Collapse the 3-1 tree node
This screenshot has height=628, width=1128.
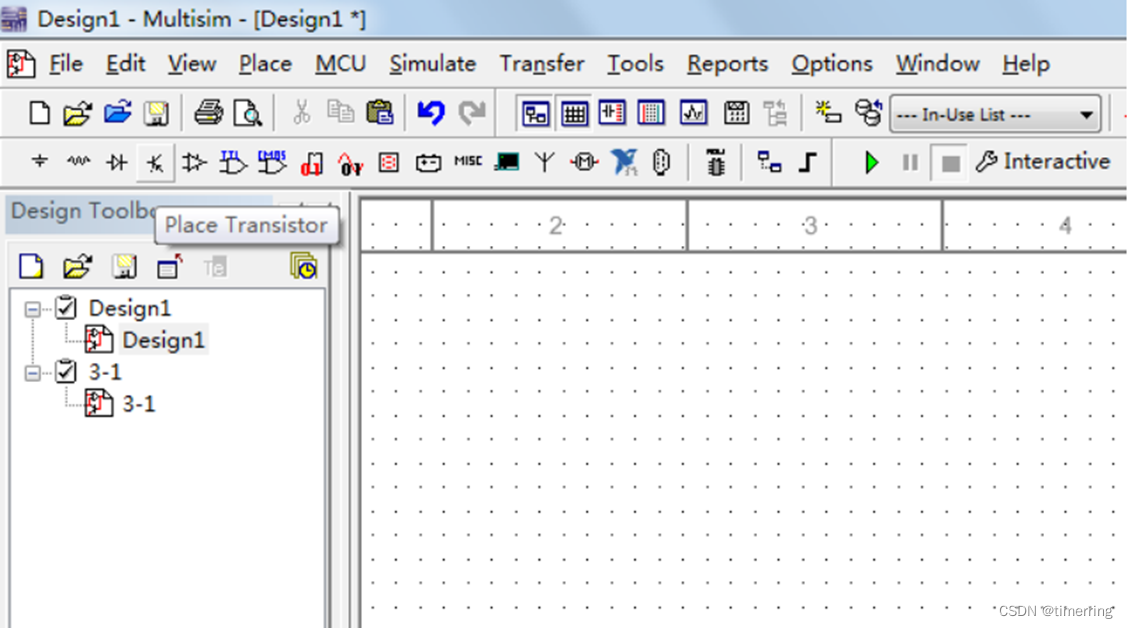32,373
